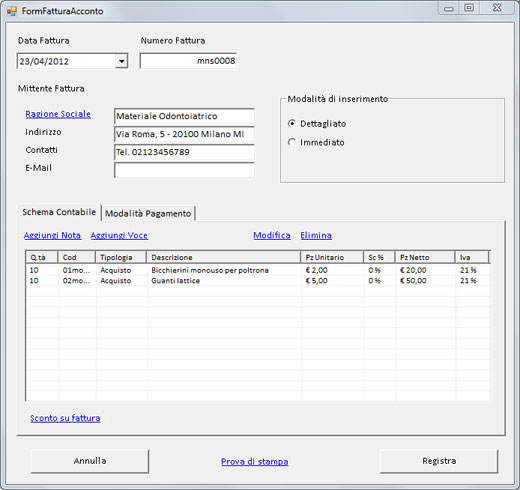Screen dimensions: 520x490
Task: Click the FormFatturaAcconto title bar app icon
Action: tap(12, 11)
